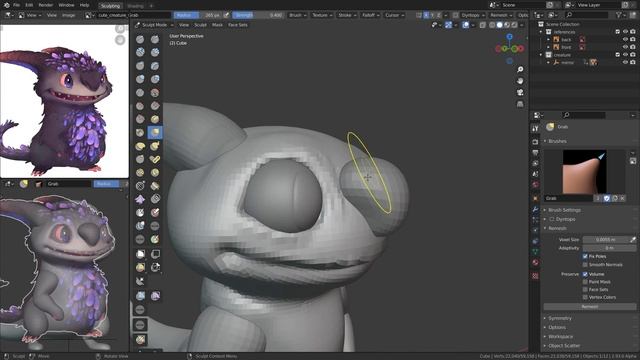Select the Box Mask tool
Viewport: 640px width, 360px height.
point(140,254)
